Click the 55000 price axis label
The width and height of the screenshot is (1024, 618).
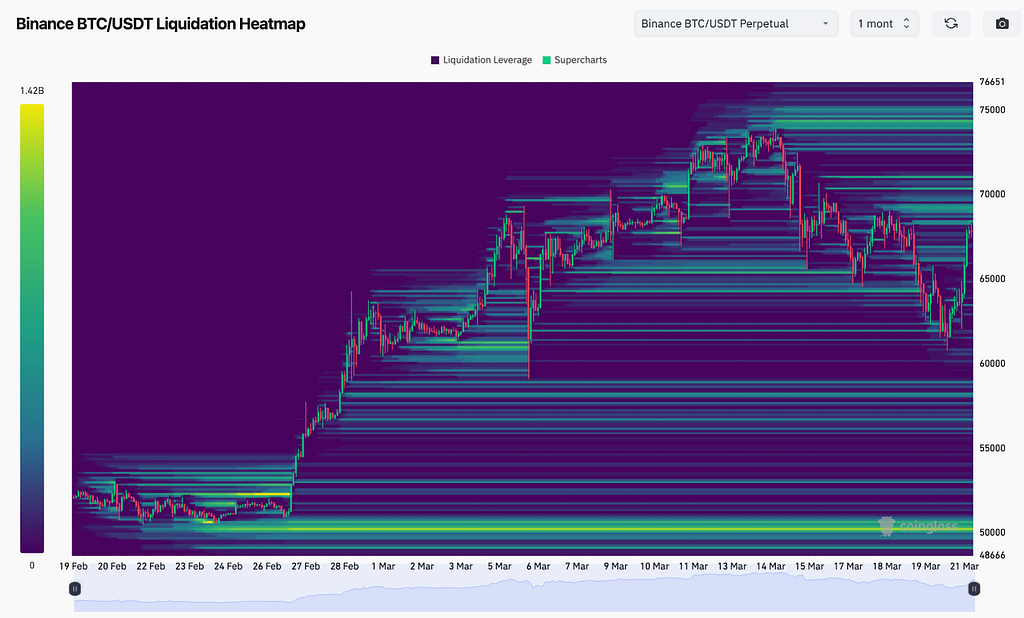(x=992, y=448)
